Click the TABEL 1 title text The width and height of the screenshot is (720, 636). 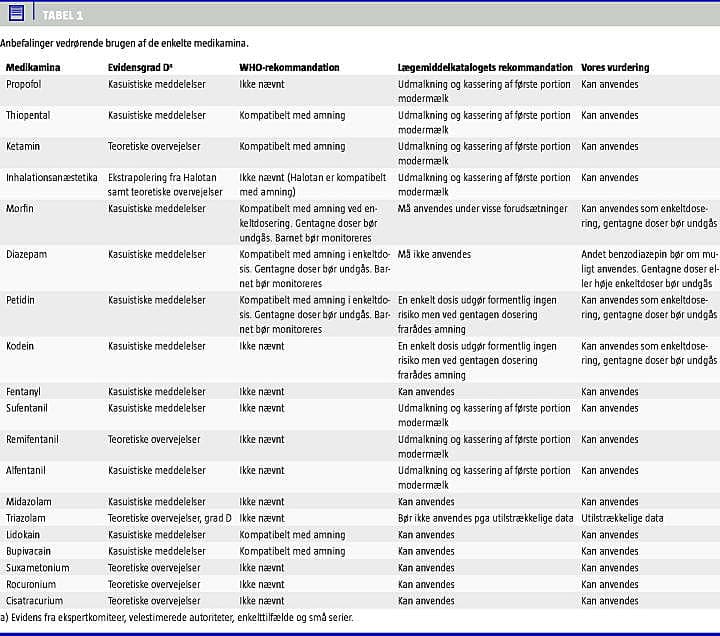tap(62, 14)
